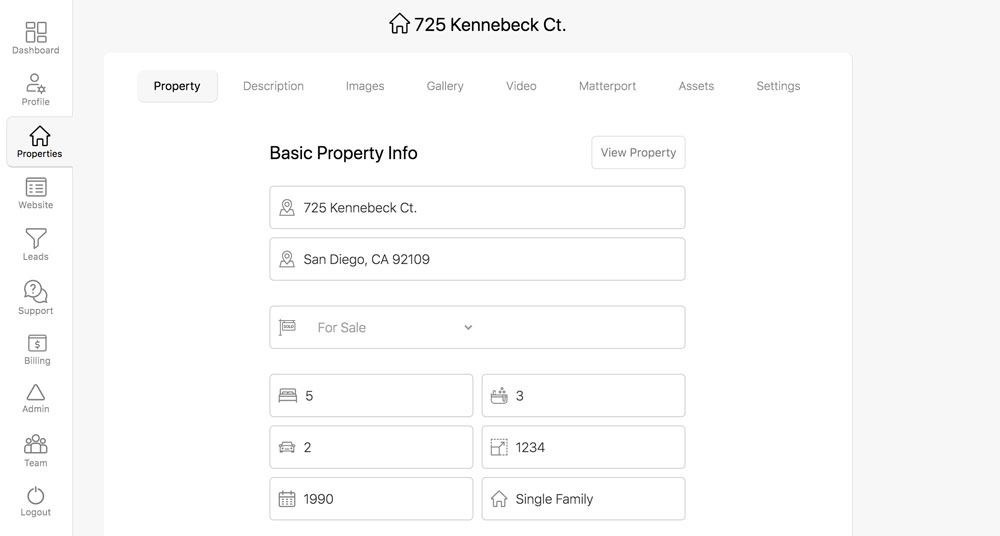Open the Single Family property type field

(584, 499)
